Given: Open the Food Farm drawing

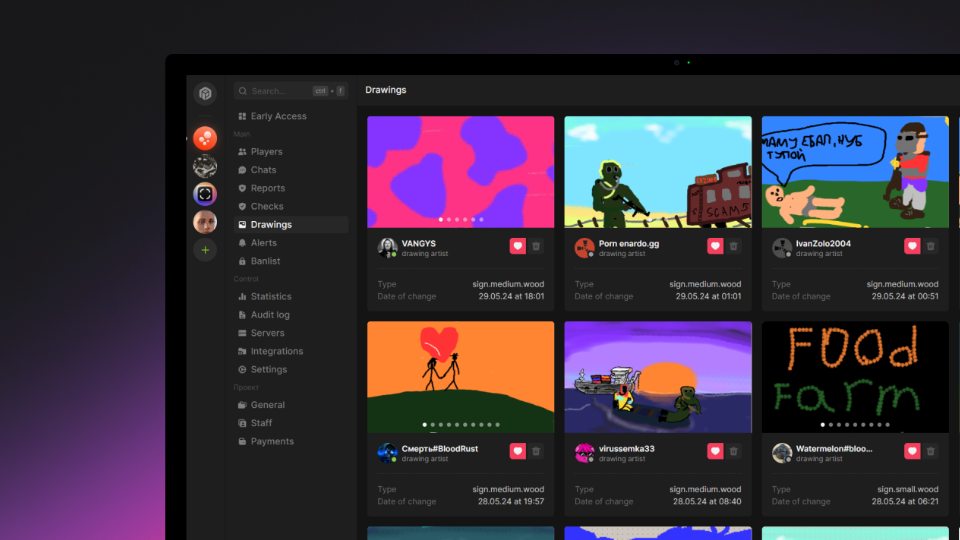Looking at the screenshot, I should 855,377.
